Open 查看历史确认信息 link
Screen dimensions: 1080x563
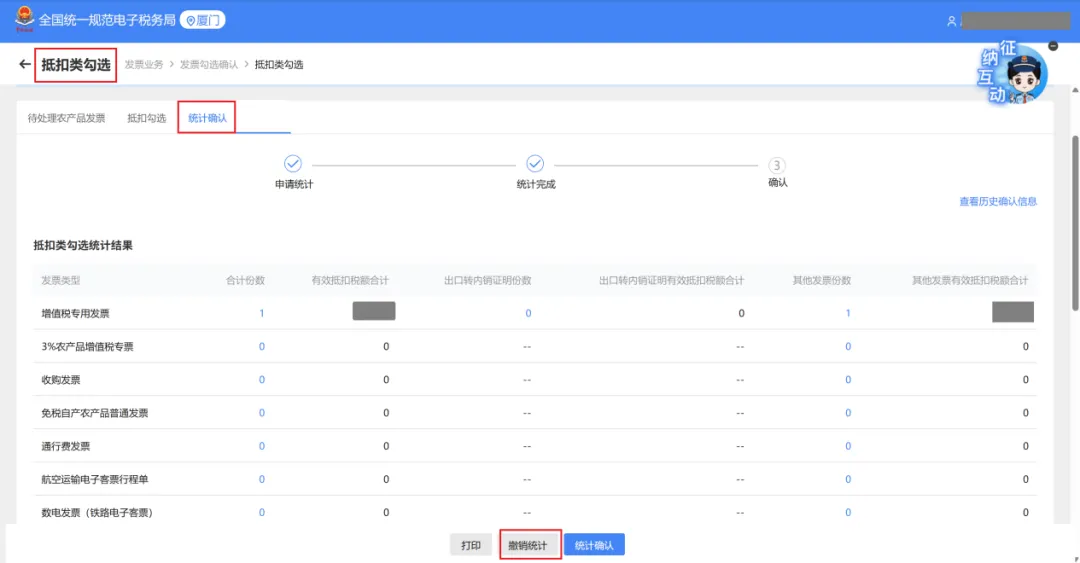coord(997,201)
